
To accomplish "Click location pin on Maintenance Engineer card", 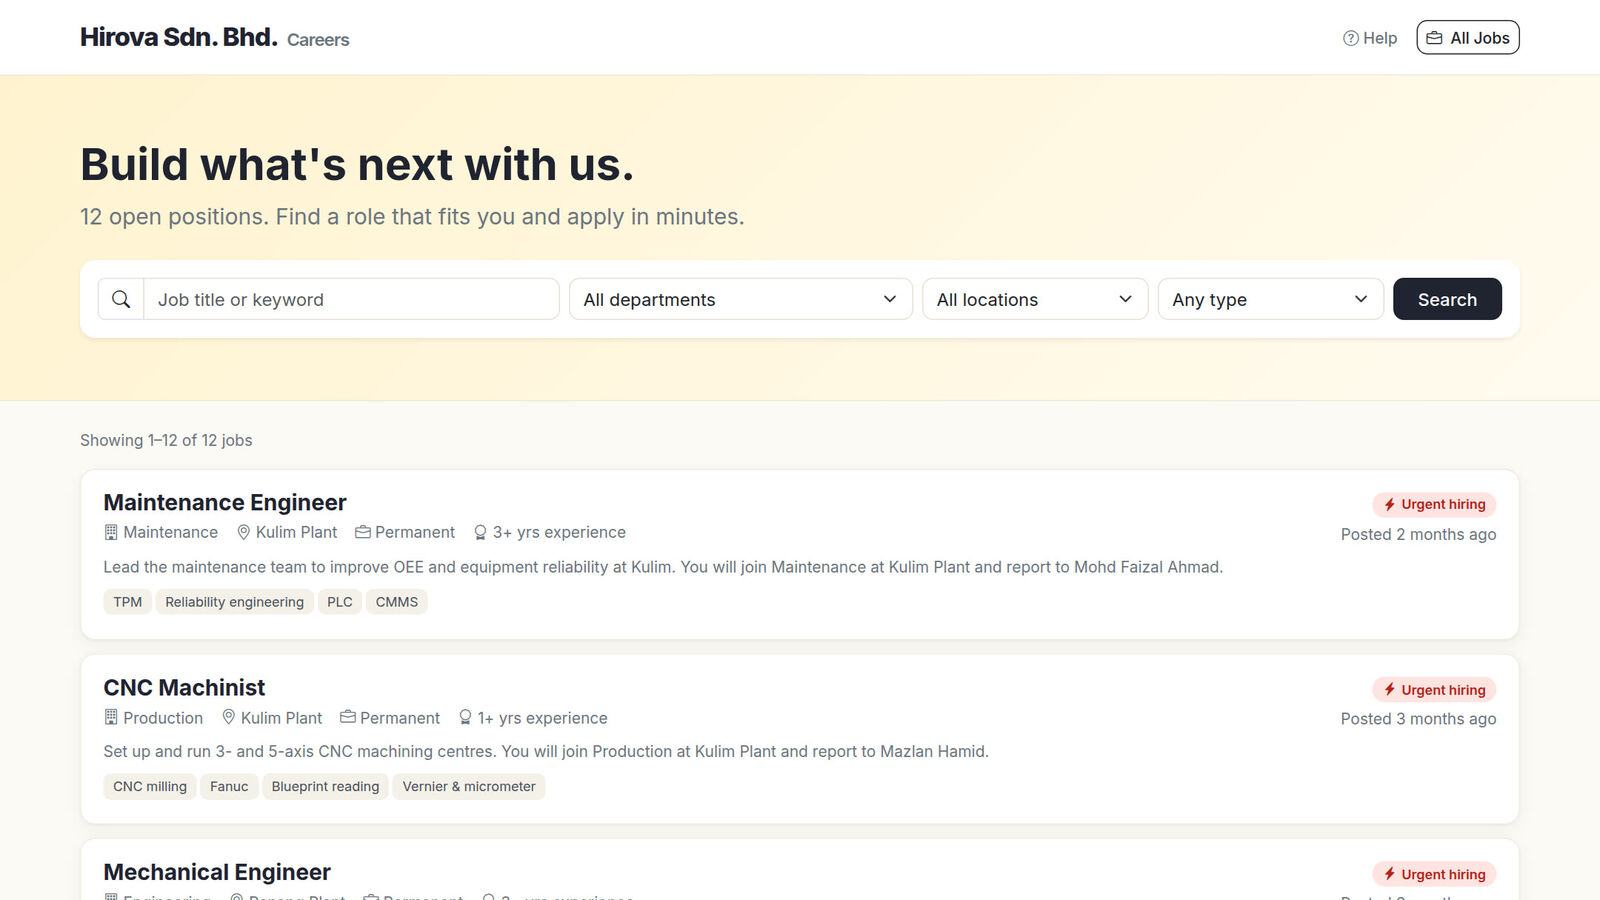I will pyautogui.click(x=243, y=532).
